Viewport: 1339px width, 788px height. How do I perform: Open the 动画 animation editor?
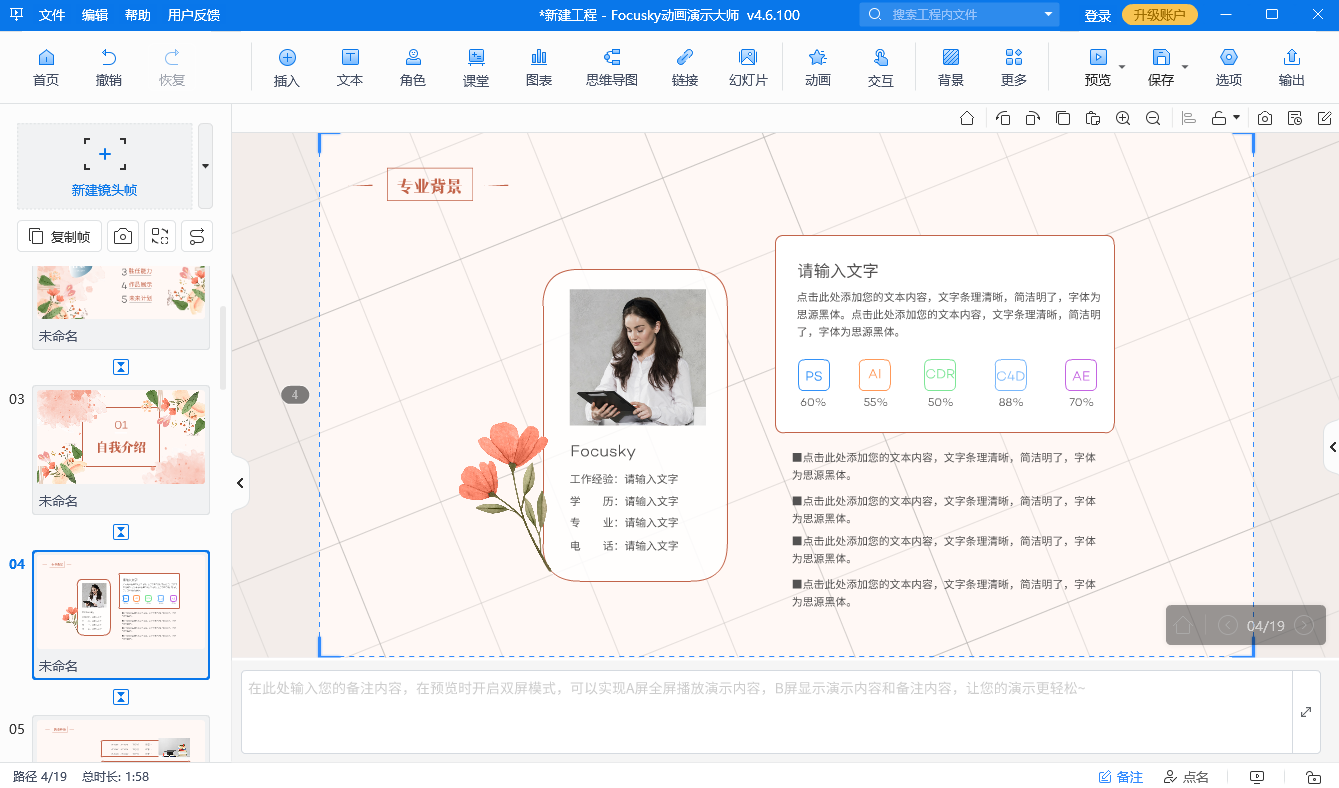[818, 68]
